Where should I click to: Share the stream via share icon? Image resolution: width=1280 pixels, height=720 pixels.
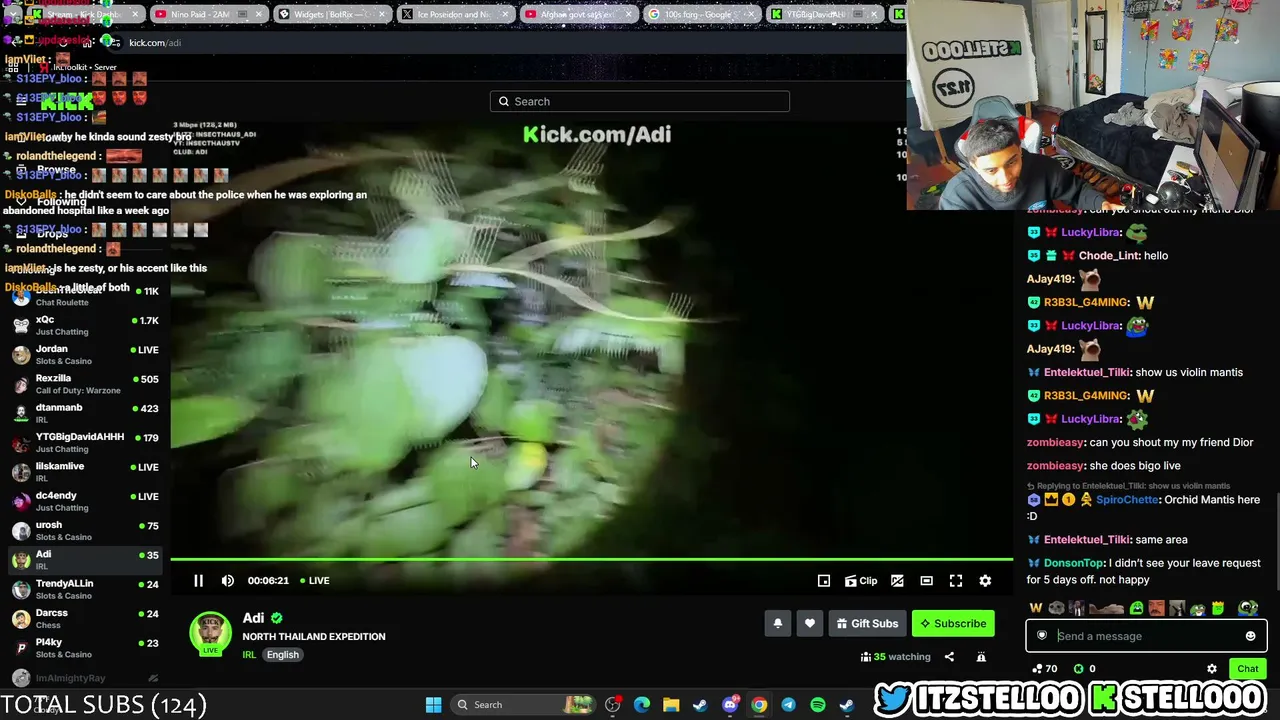coord(949,657)
